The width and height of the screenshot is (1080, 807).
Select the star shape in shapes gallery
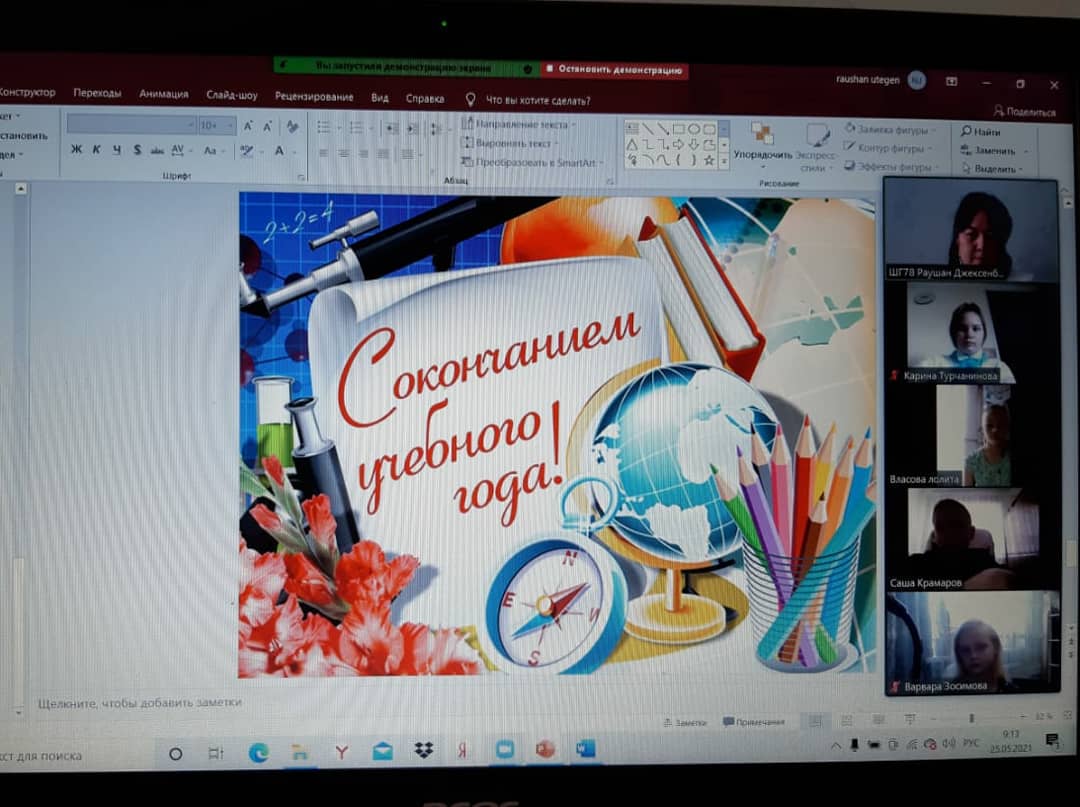pos(709,160)
